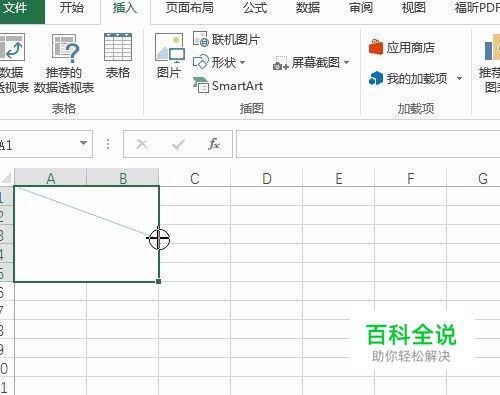Viewport: 500px width, 395px height.
Task: Go to the 审阅 tab
Action: pos(361,8)
